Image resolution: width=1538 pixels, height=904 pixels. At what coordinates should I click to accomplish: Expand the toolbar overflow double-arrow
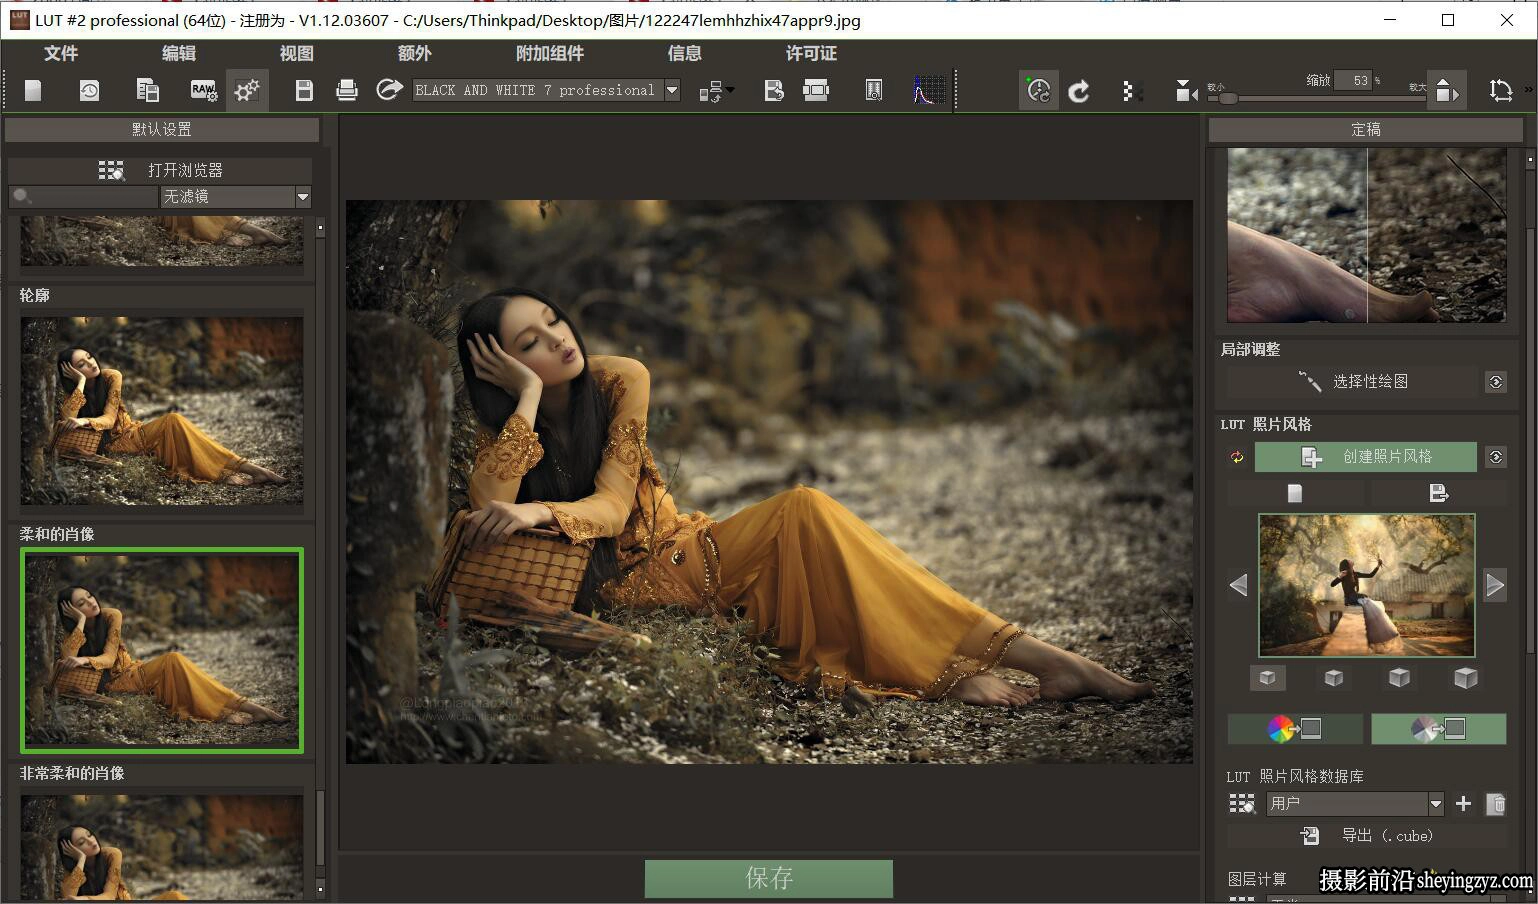(1528, 91)
